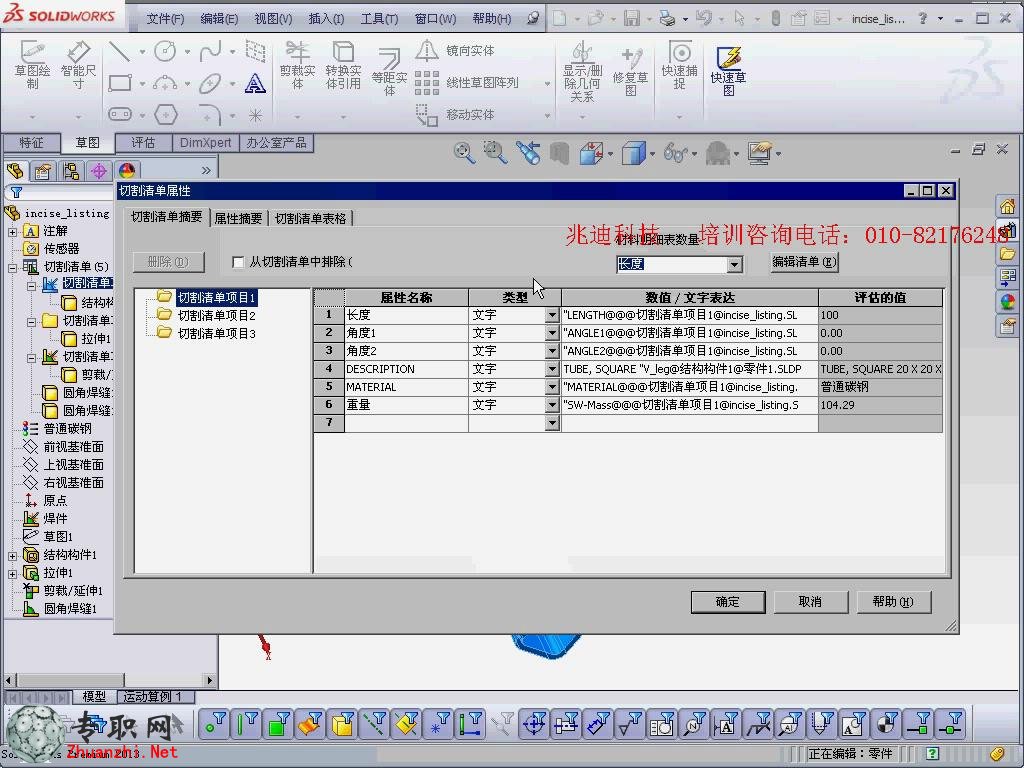Switch to the 属性摘要 tab
The image size is (1024, 768).
(x=238, y=218)
